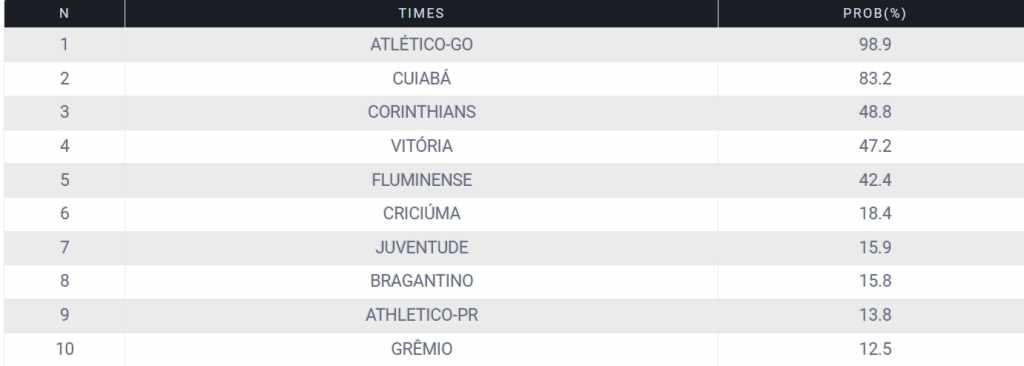Click the PROB(%) column header

[x=874, y=13]
